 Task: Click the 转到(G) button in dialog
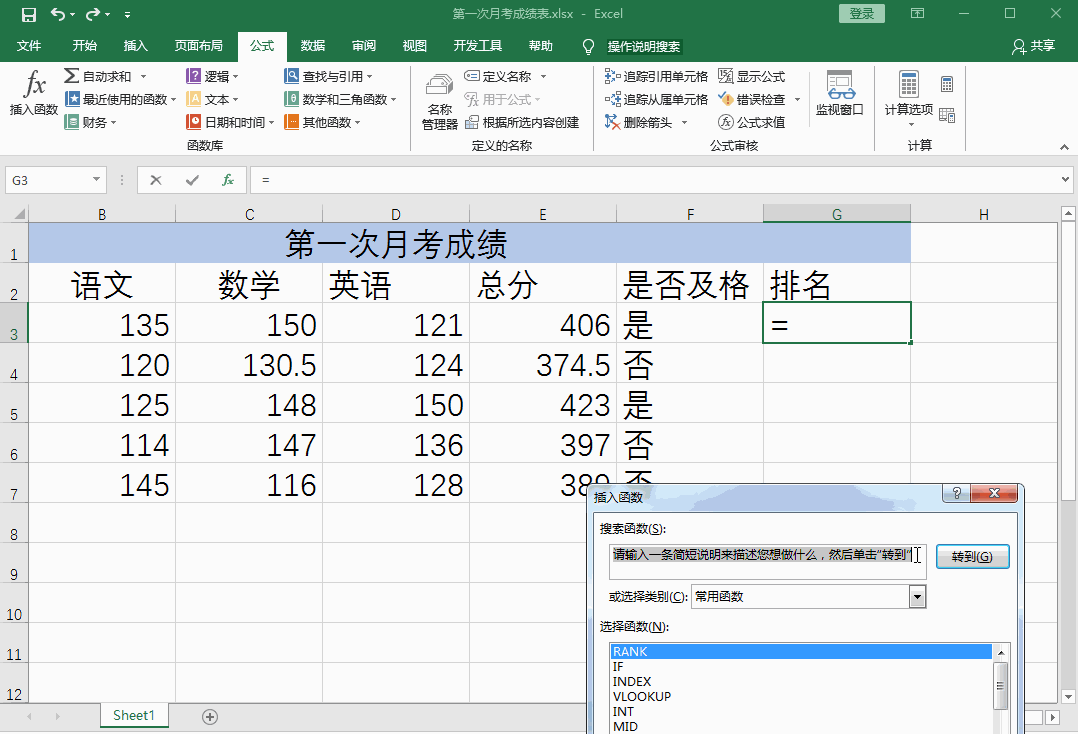[x=972, y=557]
